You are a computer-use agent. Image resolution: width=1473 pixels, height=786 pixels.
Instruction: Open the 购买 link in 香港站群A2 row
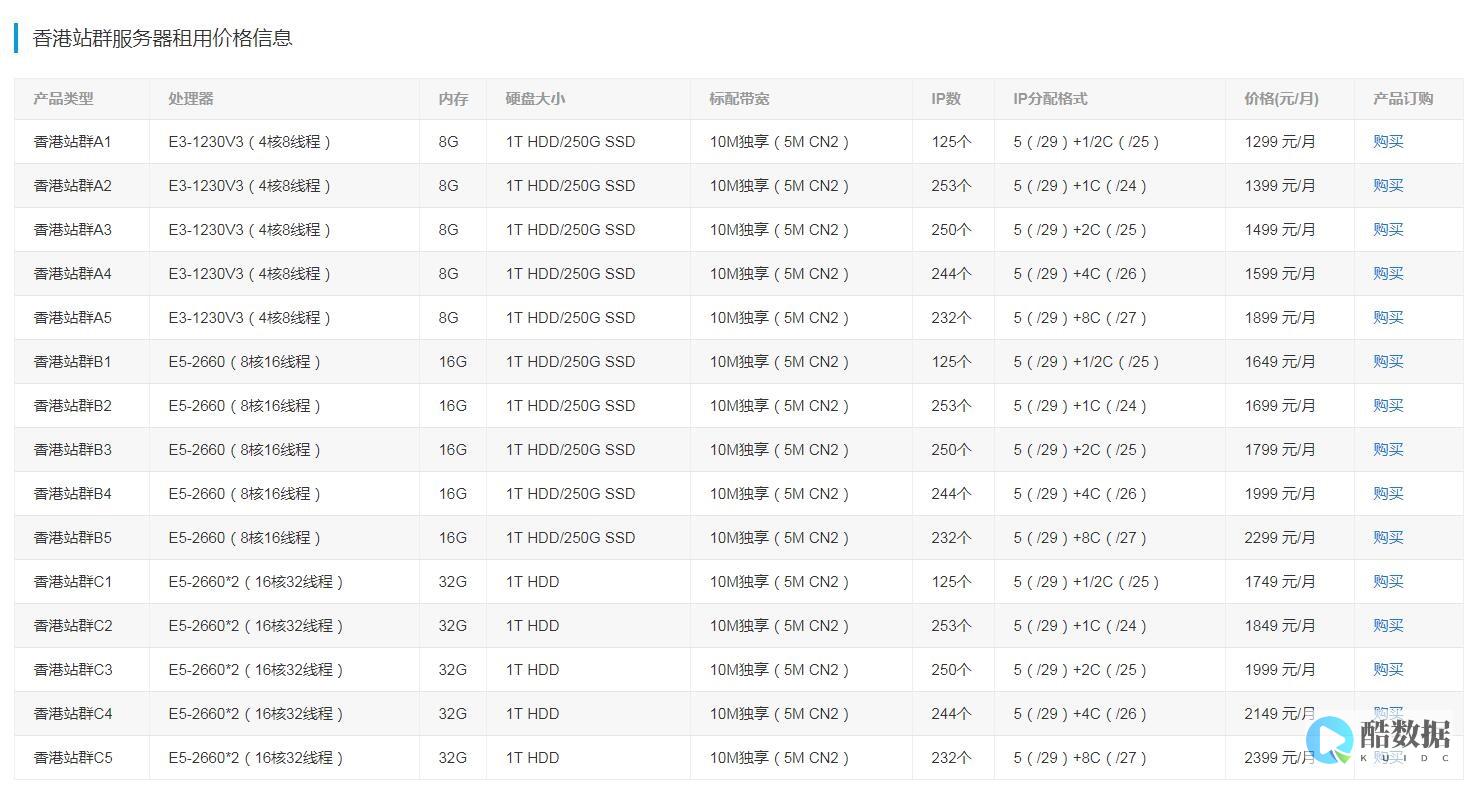(x=1388, y=186)
